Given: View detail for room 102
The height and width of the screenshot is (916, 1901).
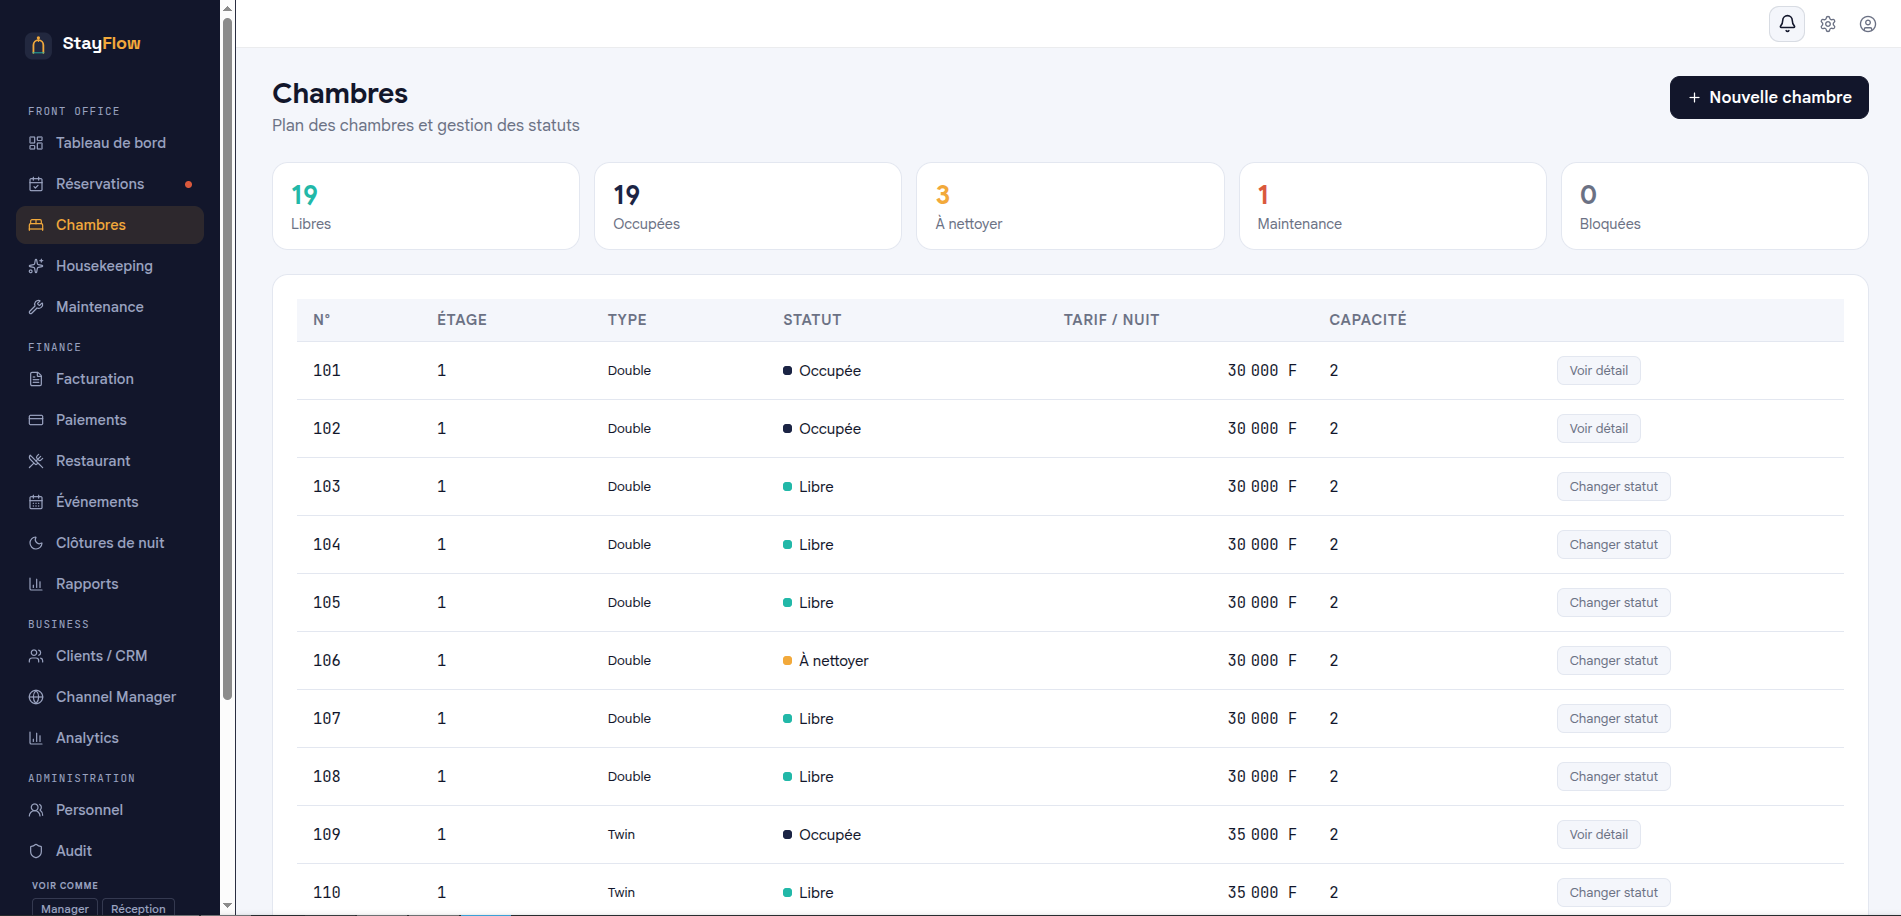Looking at the screenshot, I should 1598,429.
